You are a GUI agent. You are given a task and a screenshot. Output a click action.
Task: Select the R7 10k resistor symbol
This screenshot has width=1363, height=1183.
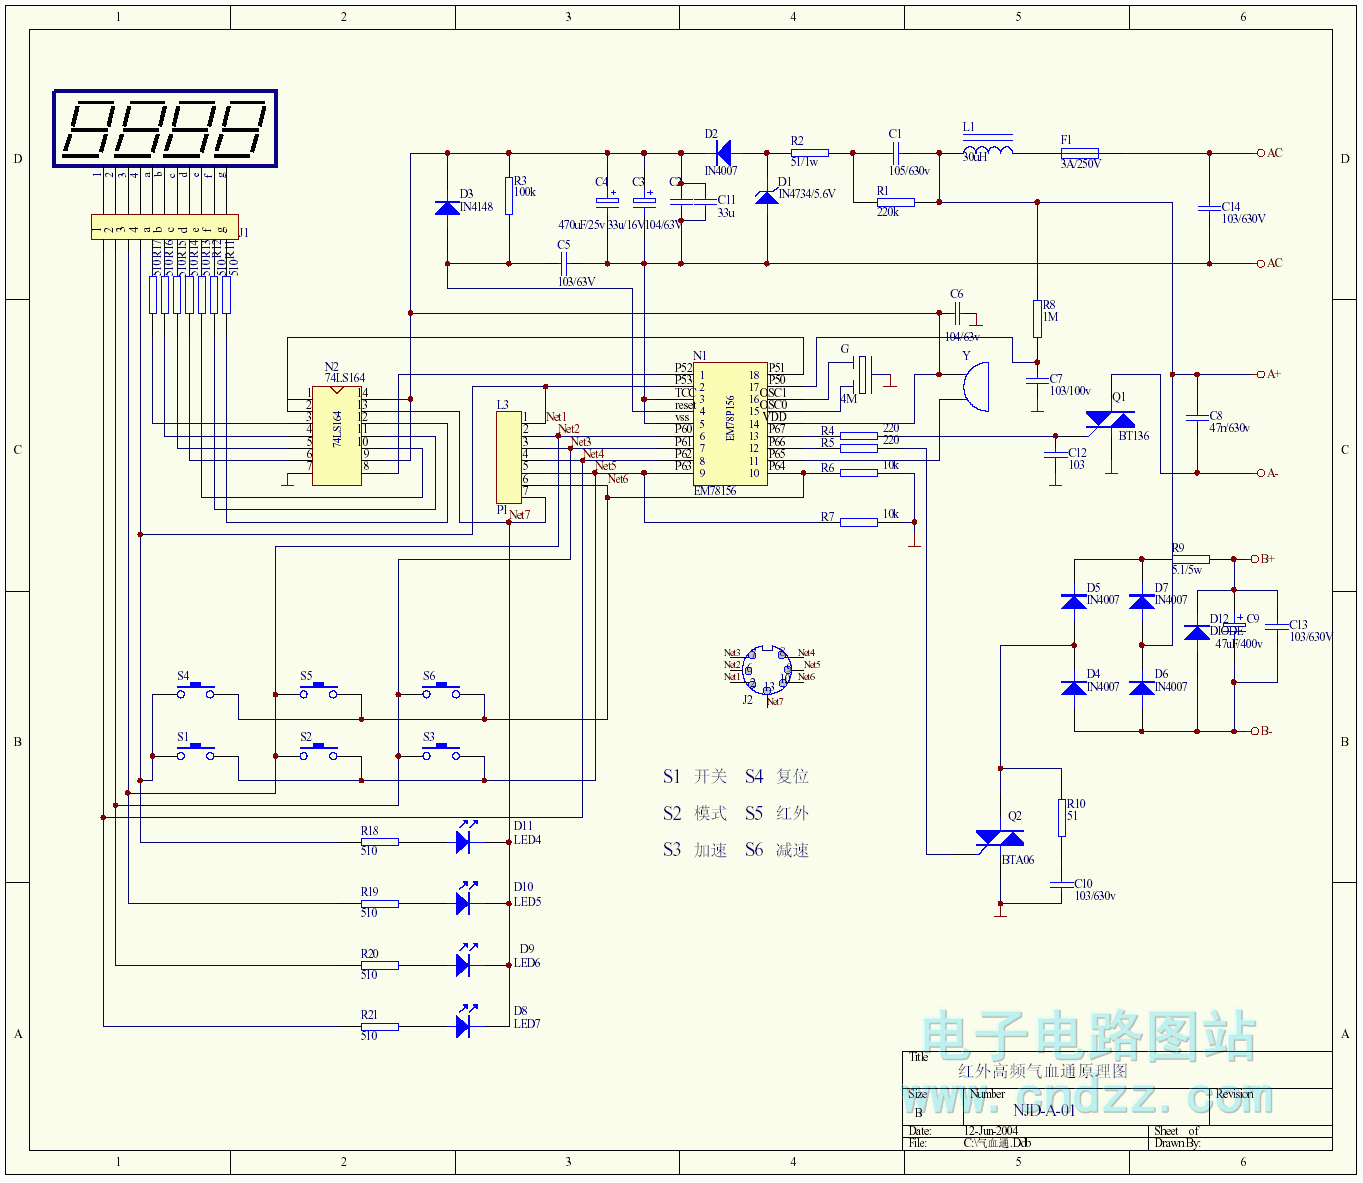click(x=859, y=522)
